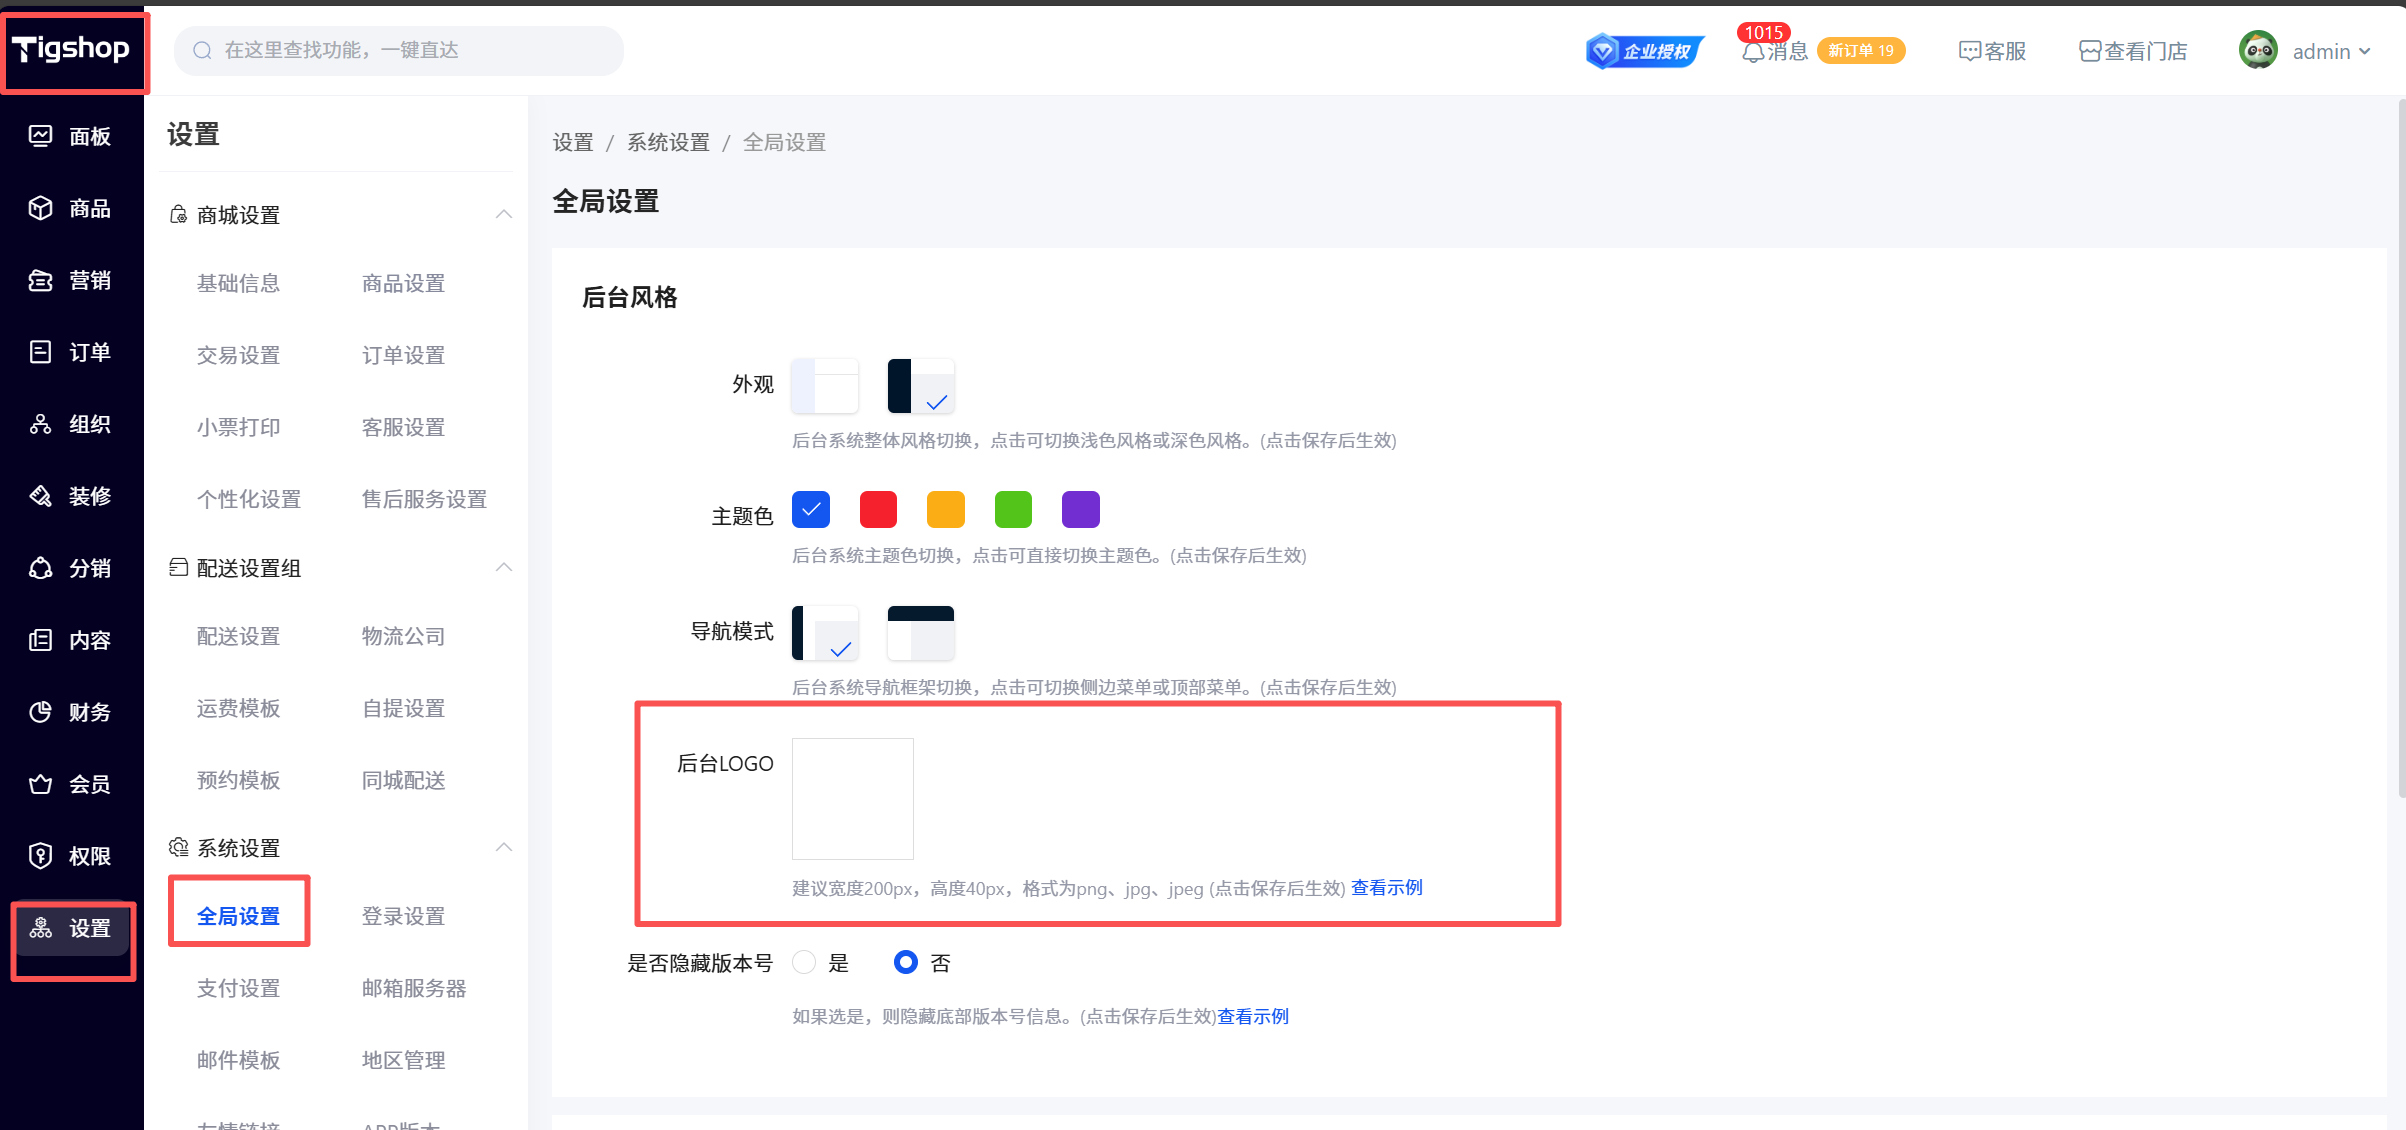Open the 商品 products sidebar icon
Image resolution: width=2406 pixels, height=1130 pixels.
40,208
